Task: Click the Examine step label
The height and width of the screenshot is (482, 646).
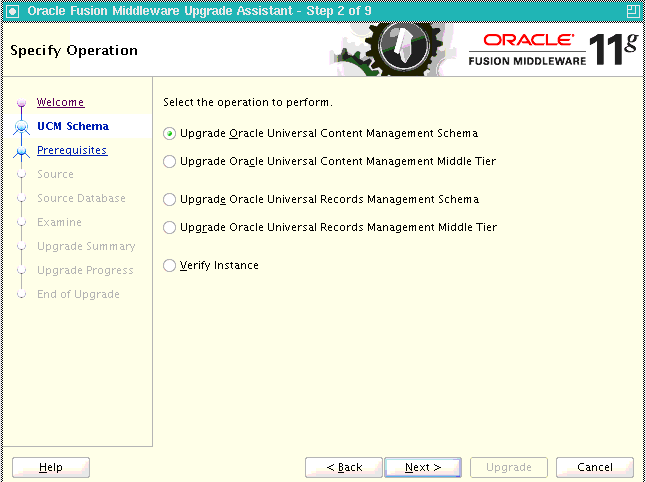Action: [x=59, y=222]
